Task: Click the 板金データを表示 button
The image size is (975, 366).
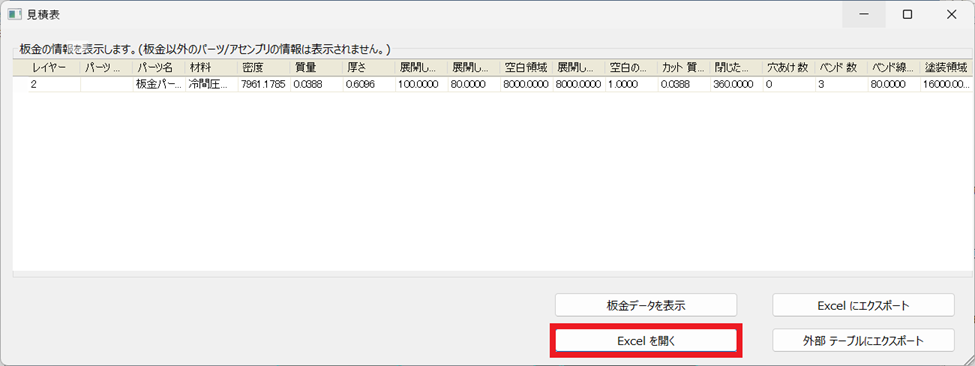Action: coord(646,305)
